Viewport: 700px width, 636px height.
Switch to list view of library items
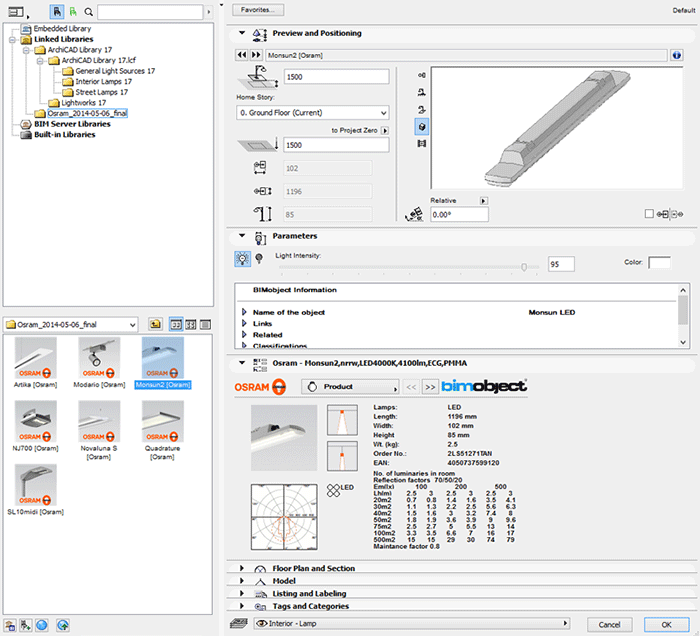[205, 324]
